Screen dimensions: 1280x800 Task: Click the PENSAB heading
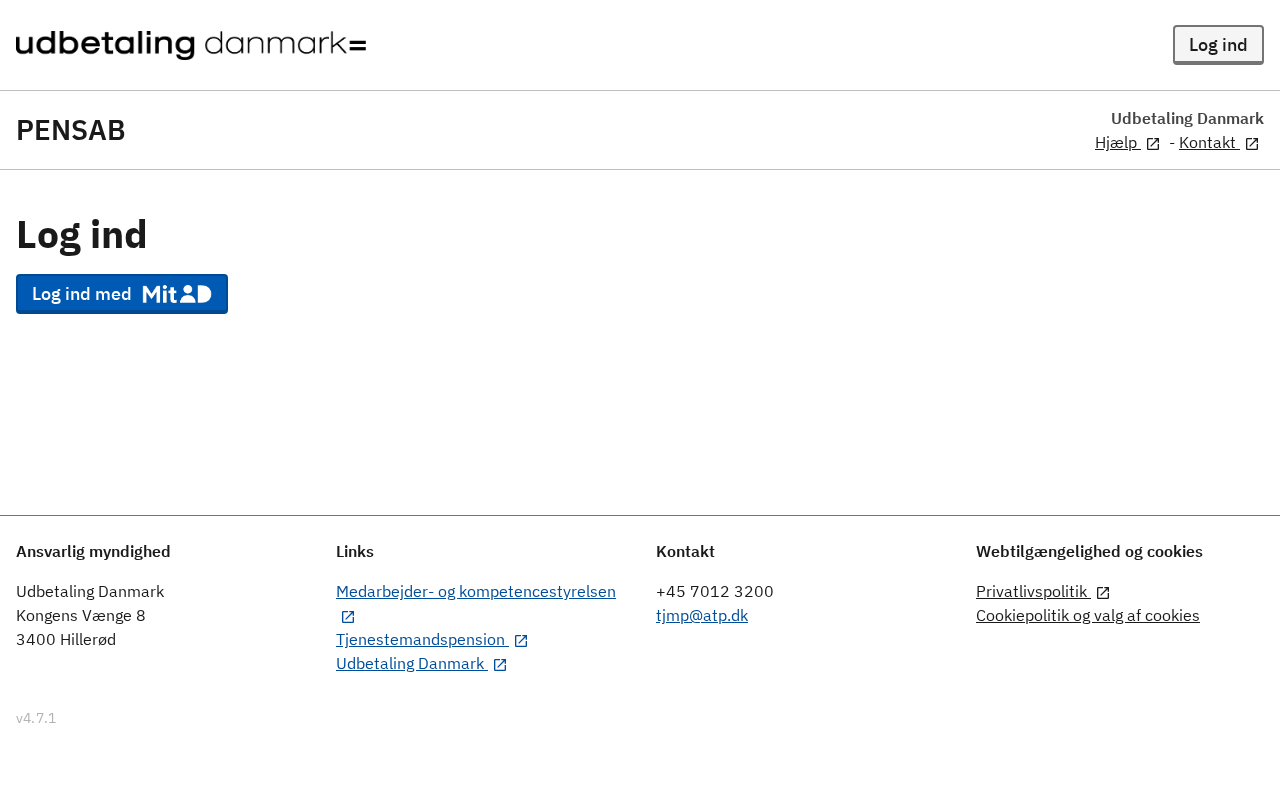click(71, 131)
